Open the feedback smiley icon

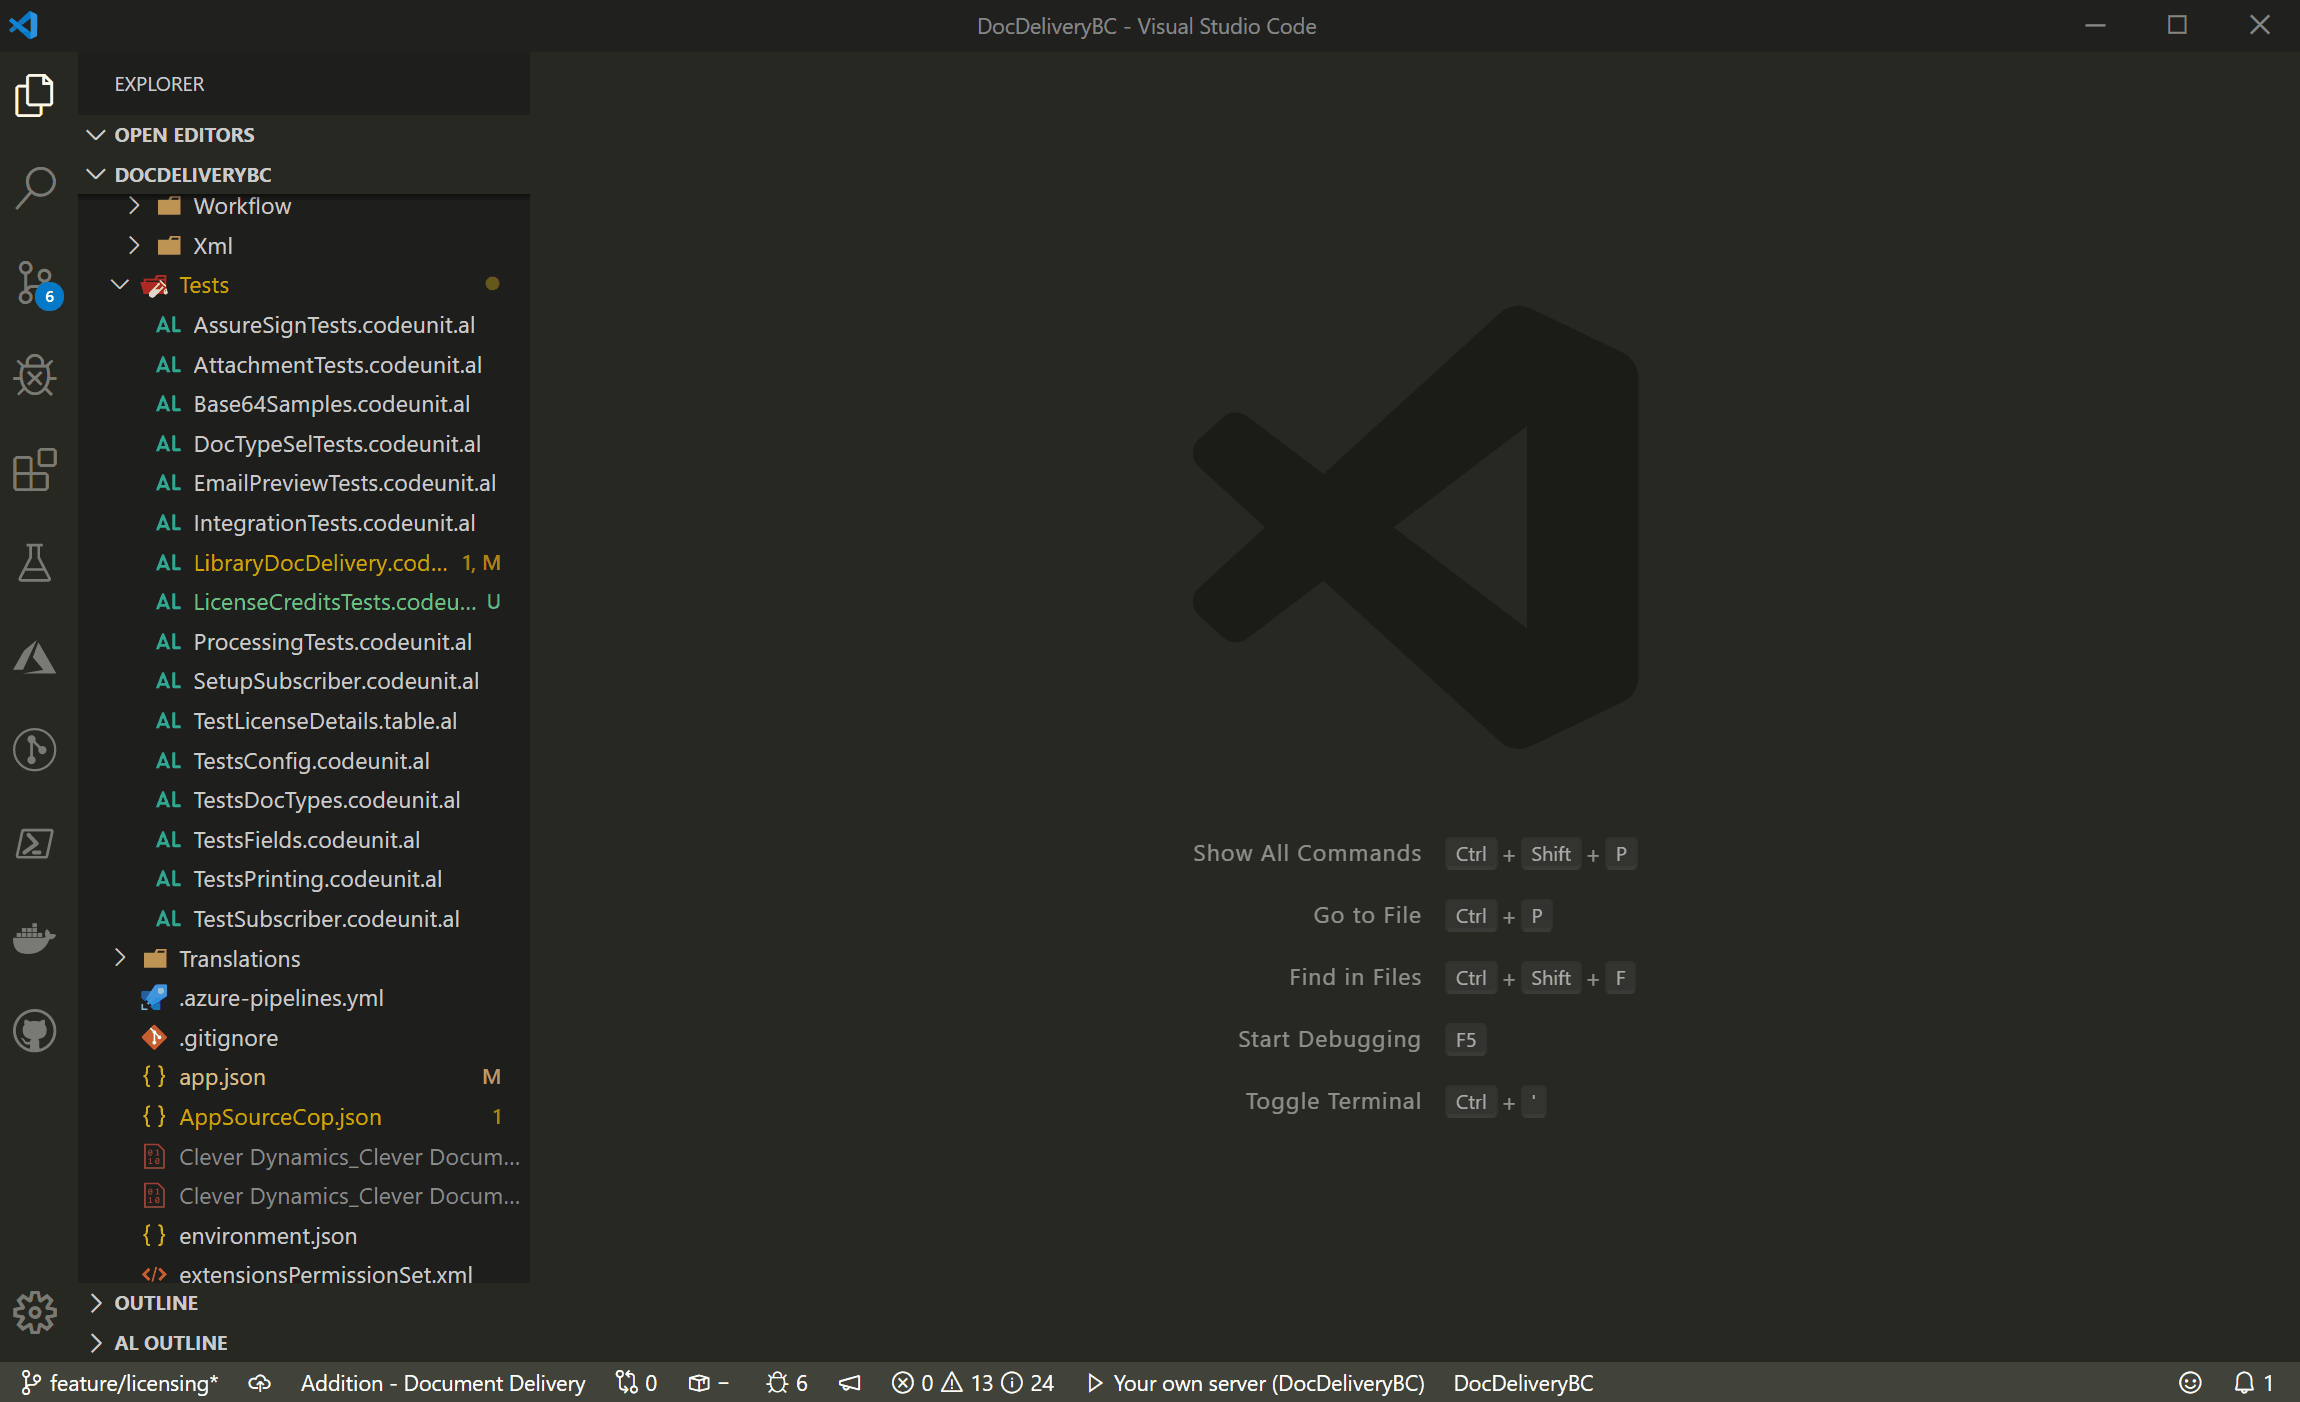click(x=2190, y=1383)
